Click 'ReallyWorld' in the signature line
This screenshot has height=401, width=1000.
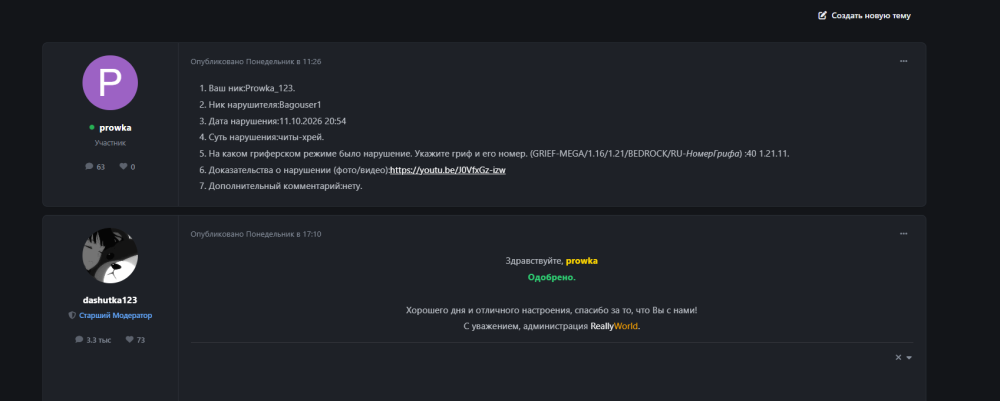(614, 326)
